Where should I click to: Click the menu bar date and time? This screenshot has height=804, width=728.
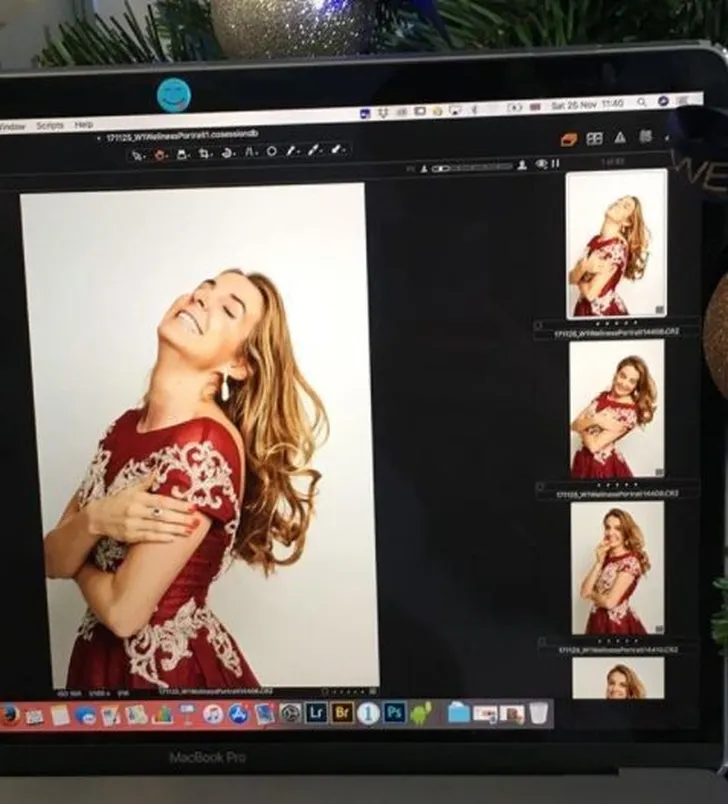pos(589,104)
